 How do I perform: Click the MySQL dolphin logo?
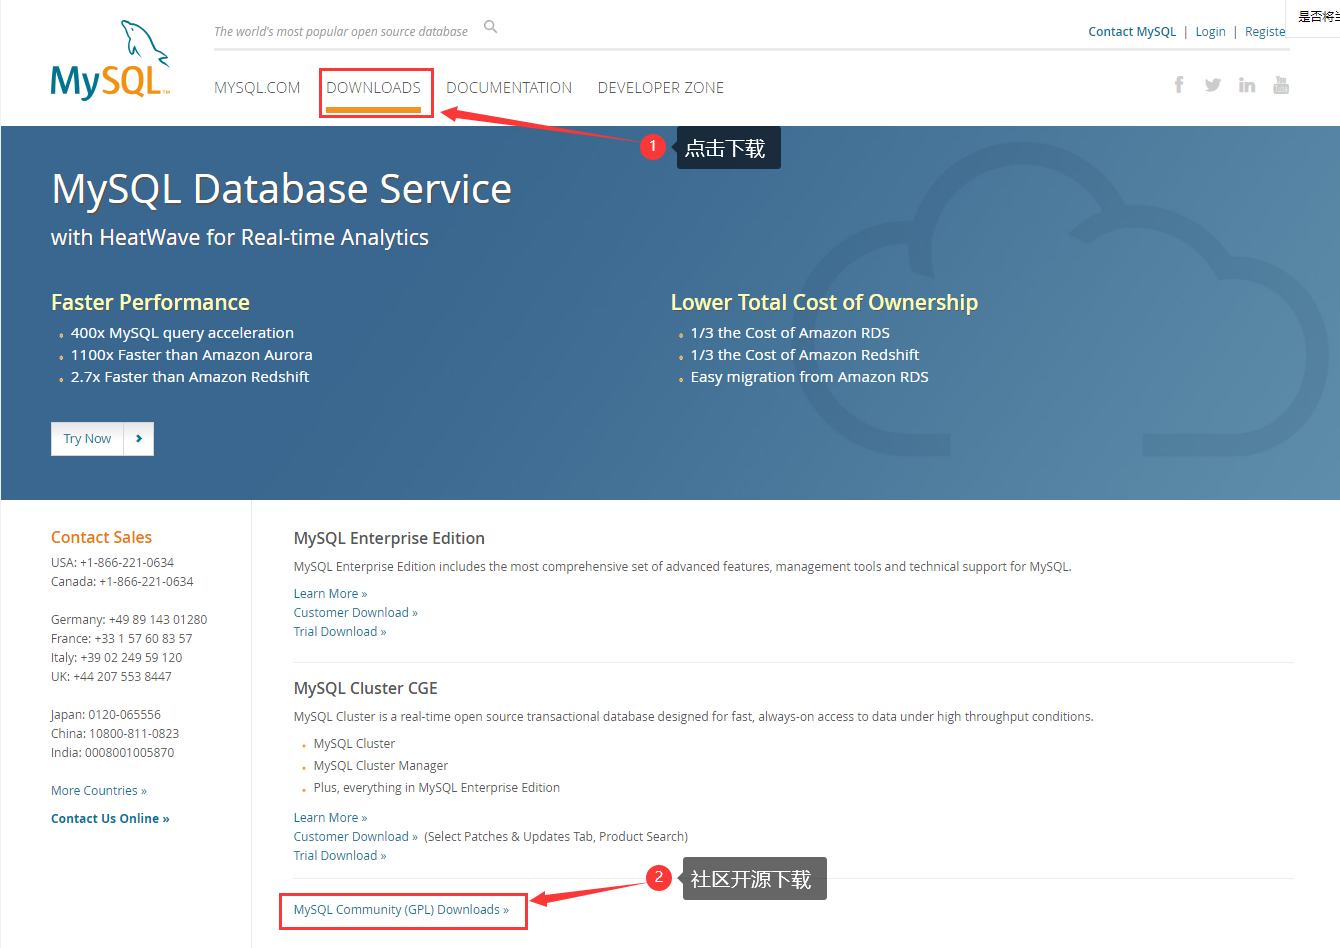click(111, 59)
